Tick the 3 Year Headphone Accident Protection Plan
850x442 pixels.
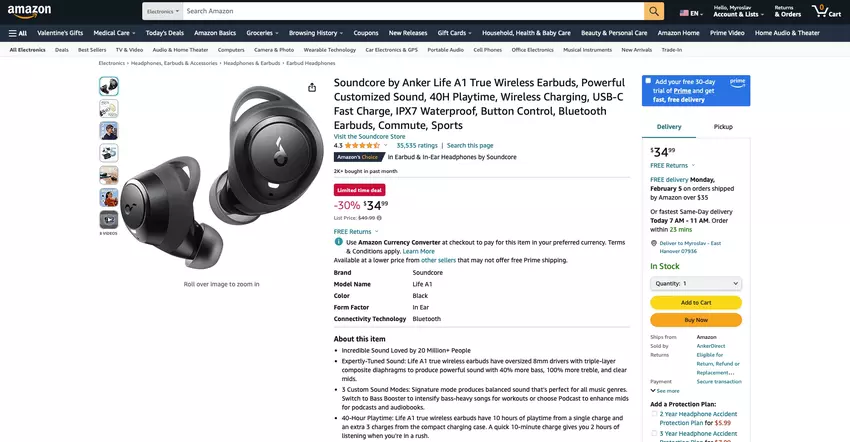tap(654, 433)
